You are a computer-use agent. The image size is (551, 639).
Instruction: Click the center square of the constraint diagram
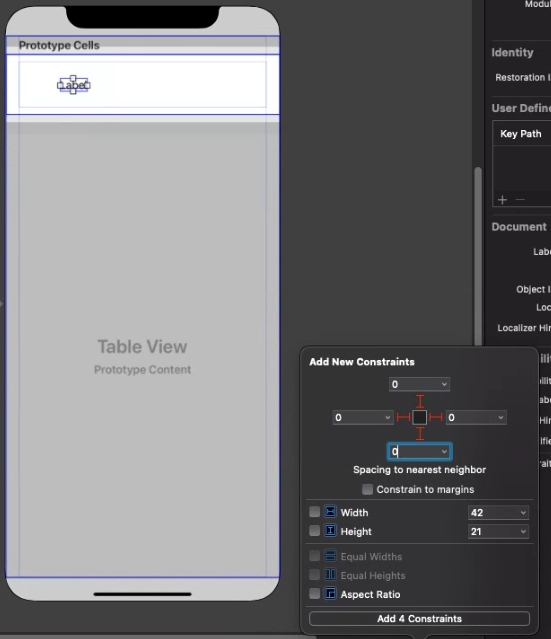pyautogui.click(x=420, y=417)
